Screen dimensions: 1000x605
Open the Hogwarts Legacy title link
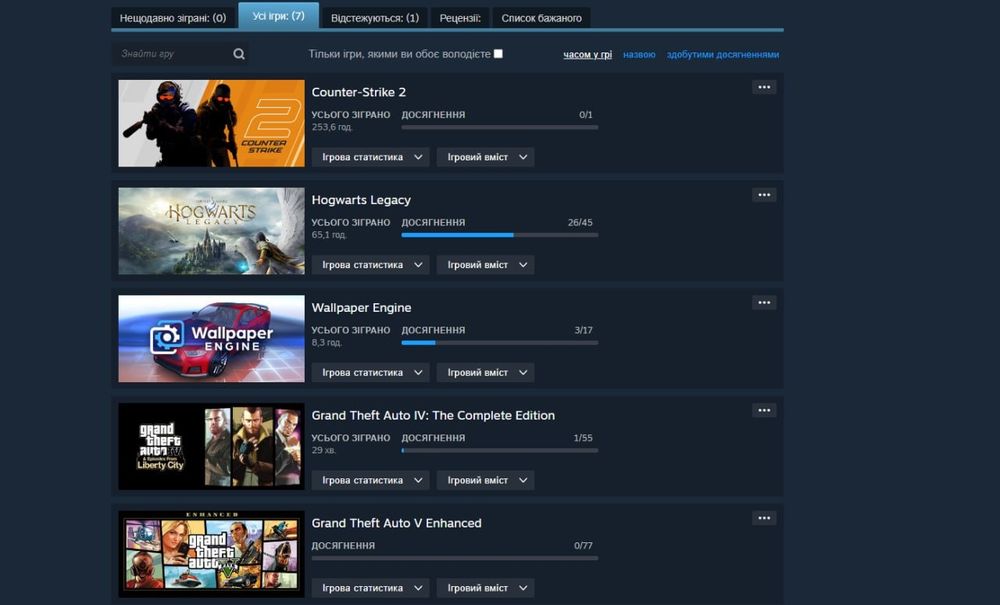tap(361, 200)
